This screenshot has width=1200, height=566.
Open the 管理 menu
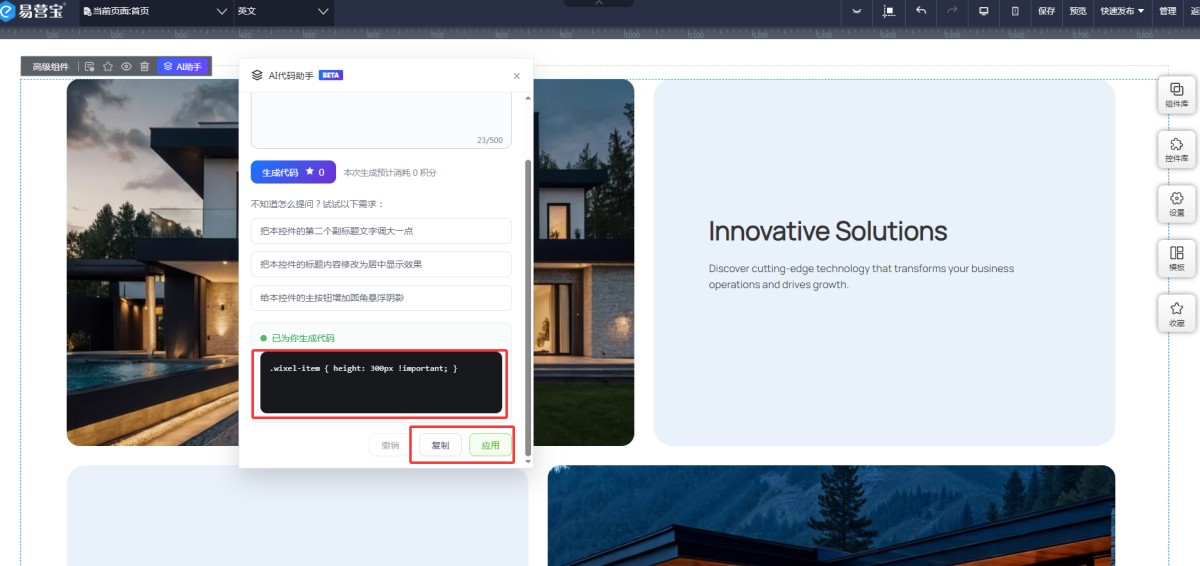1167,11
